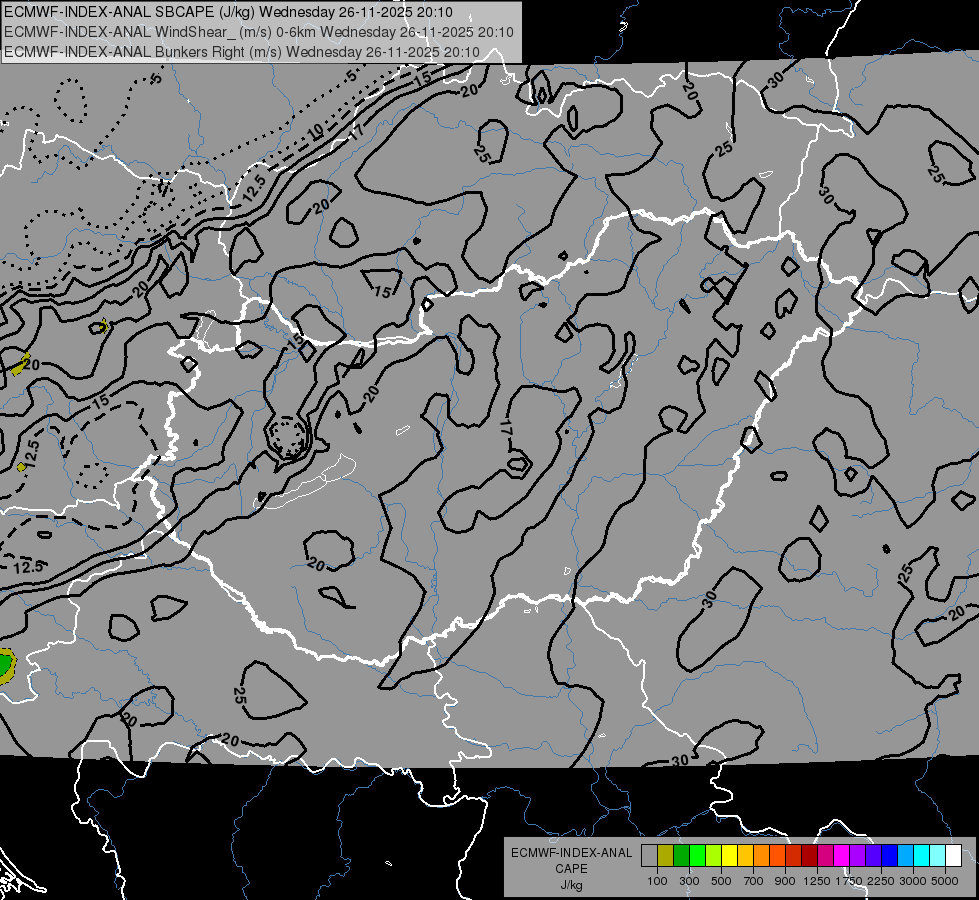Select the pink-magenta swatch after 1250
This screenshot has width=979, height=900.
825,856
